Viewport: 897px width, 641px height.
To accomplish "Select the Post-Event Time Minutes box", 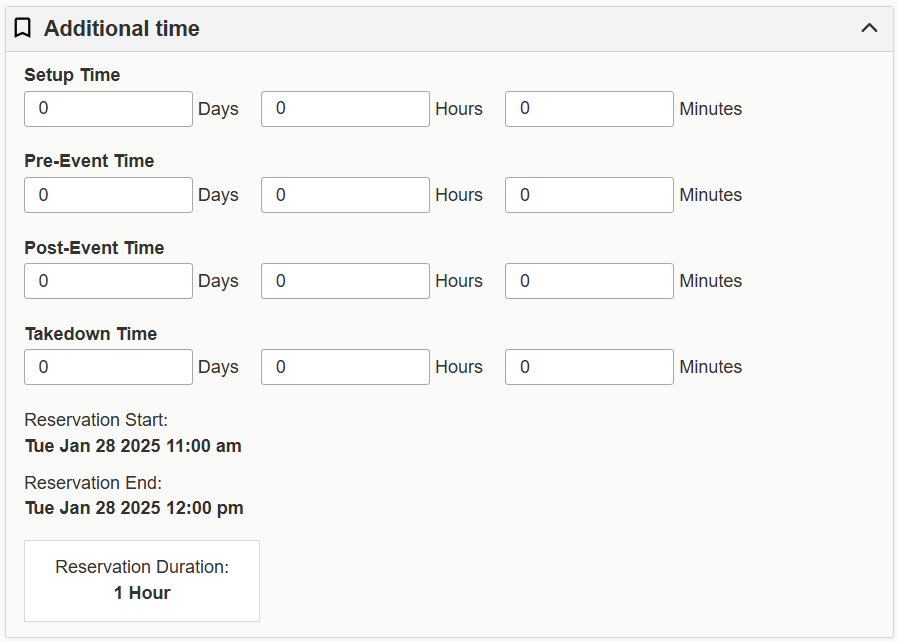I will (x=589, y=281).
